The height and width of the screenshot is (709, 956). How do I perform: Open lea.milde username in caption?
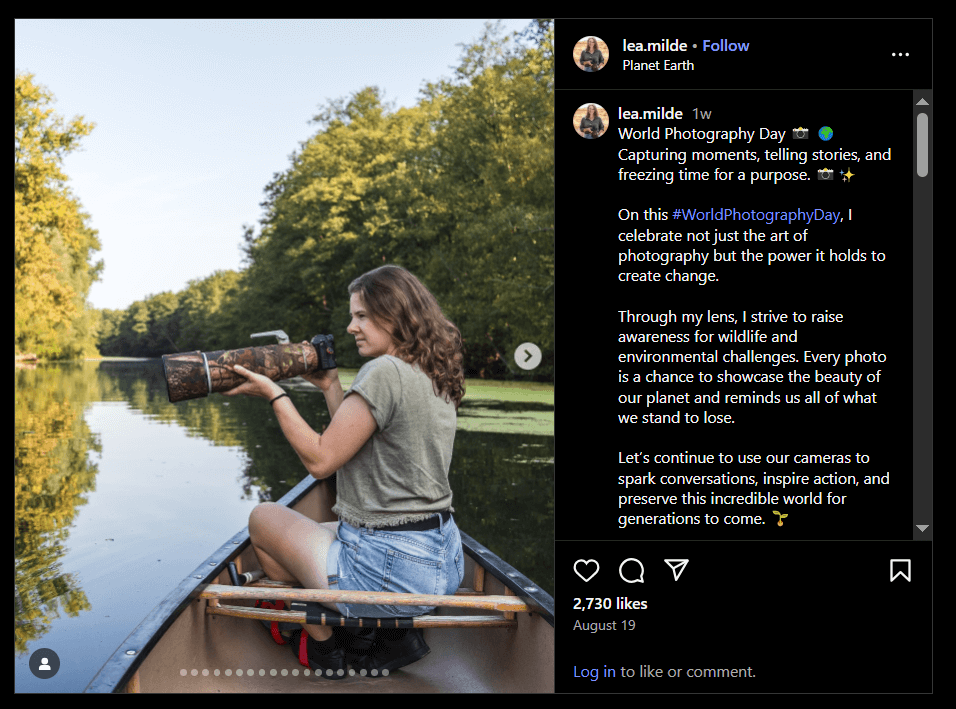[x=650, y=113]
